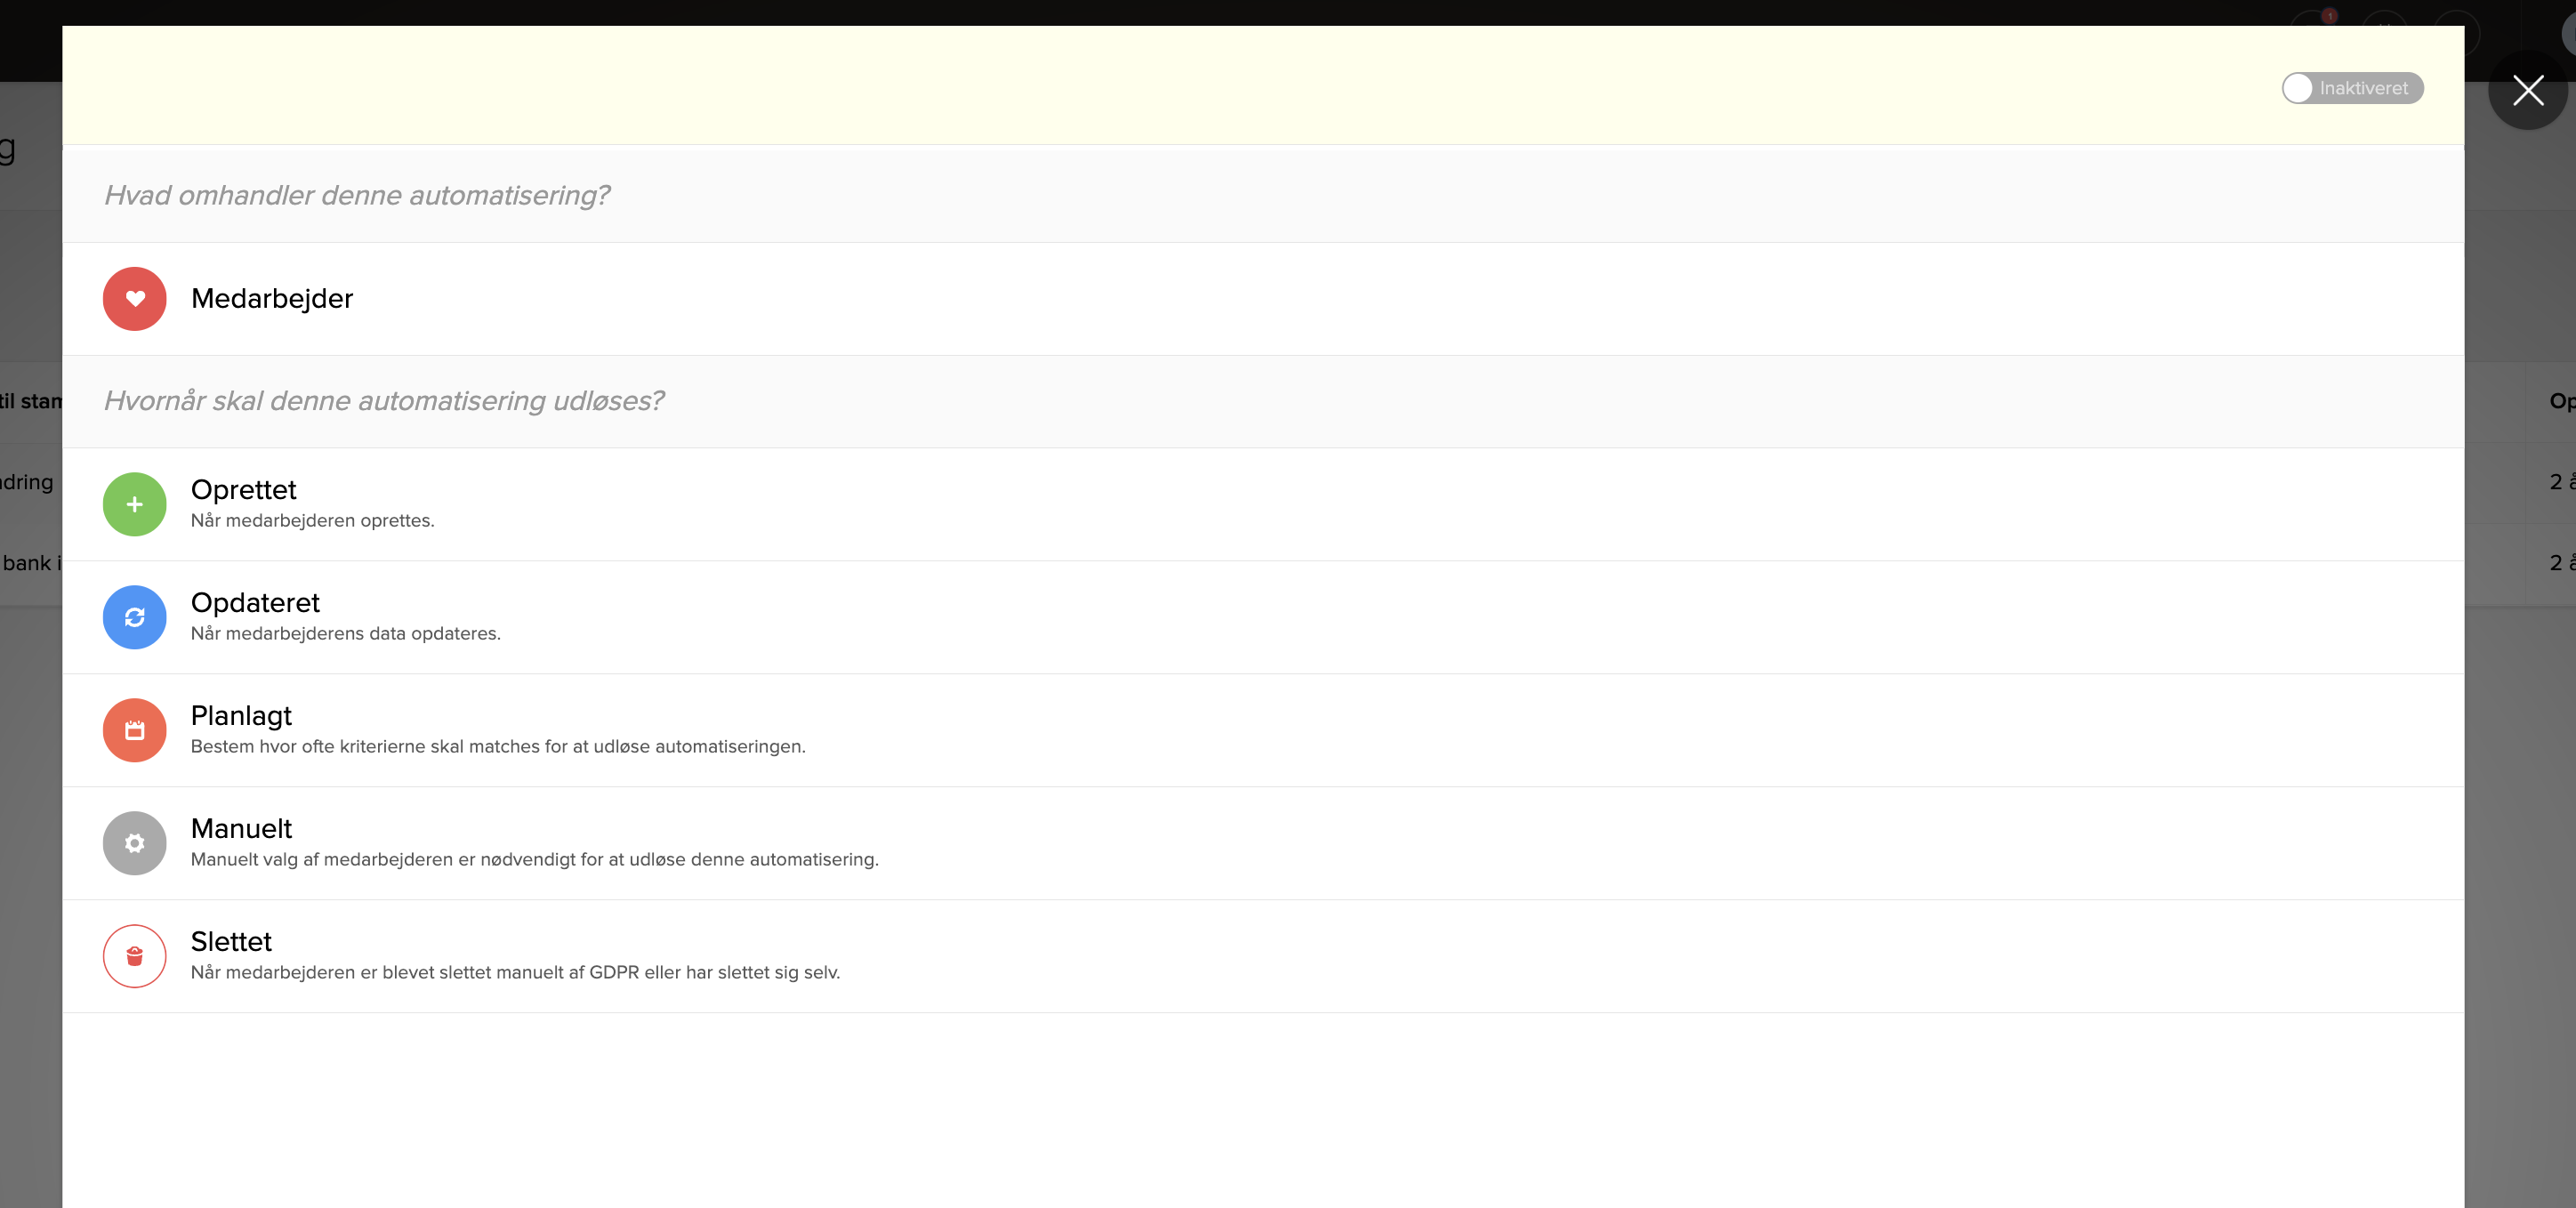
Task: Click the red trash Slettet icon
Action: [134, 956]
